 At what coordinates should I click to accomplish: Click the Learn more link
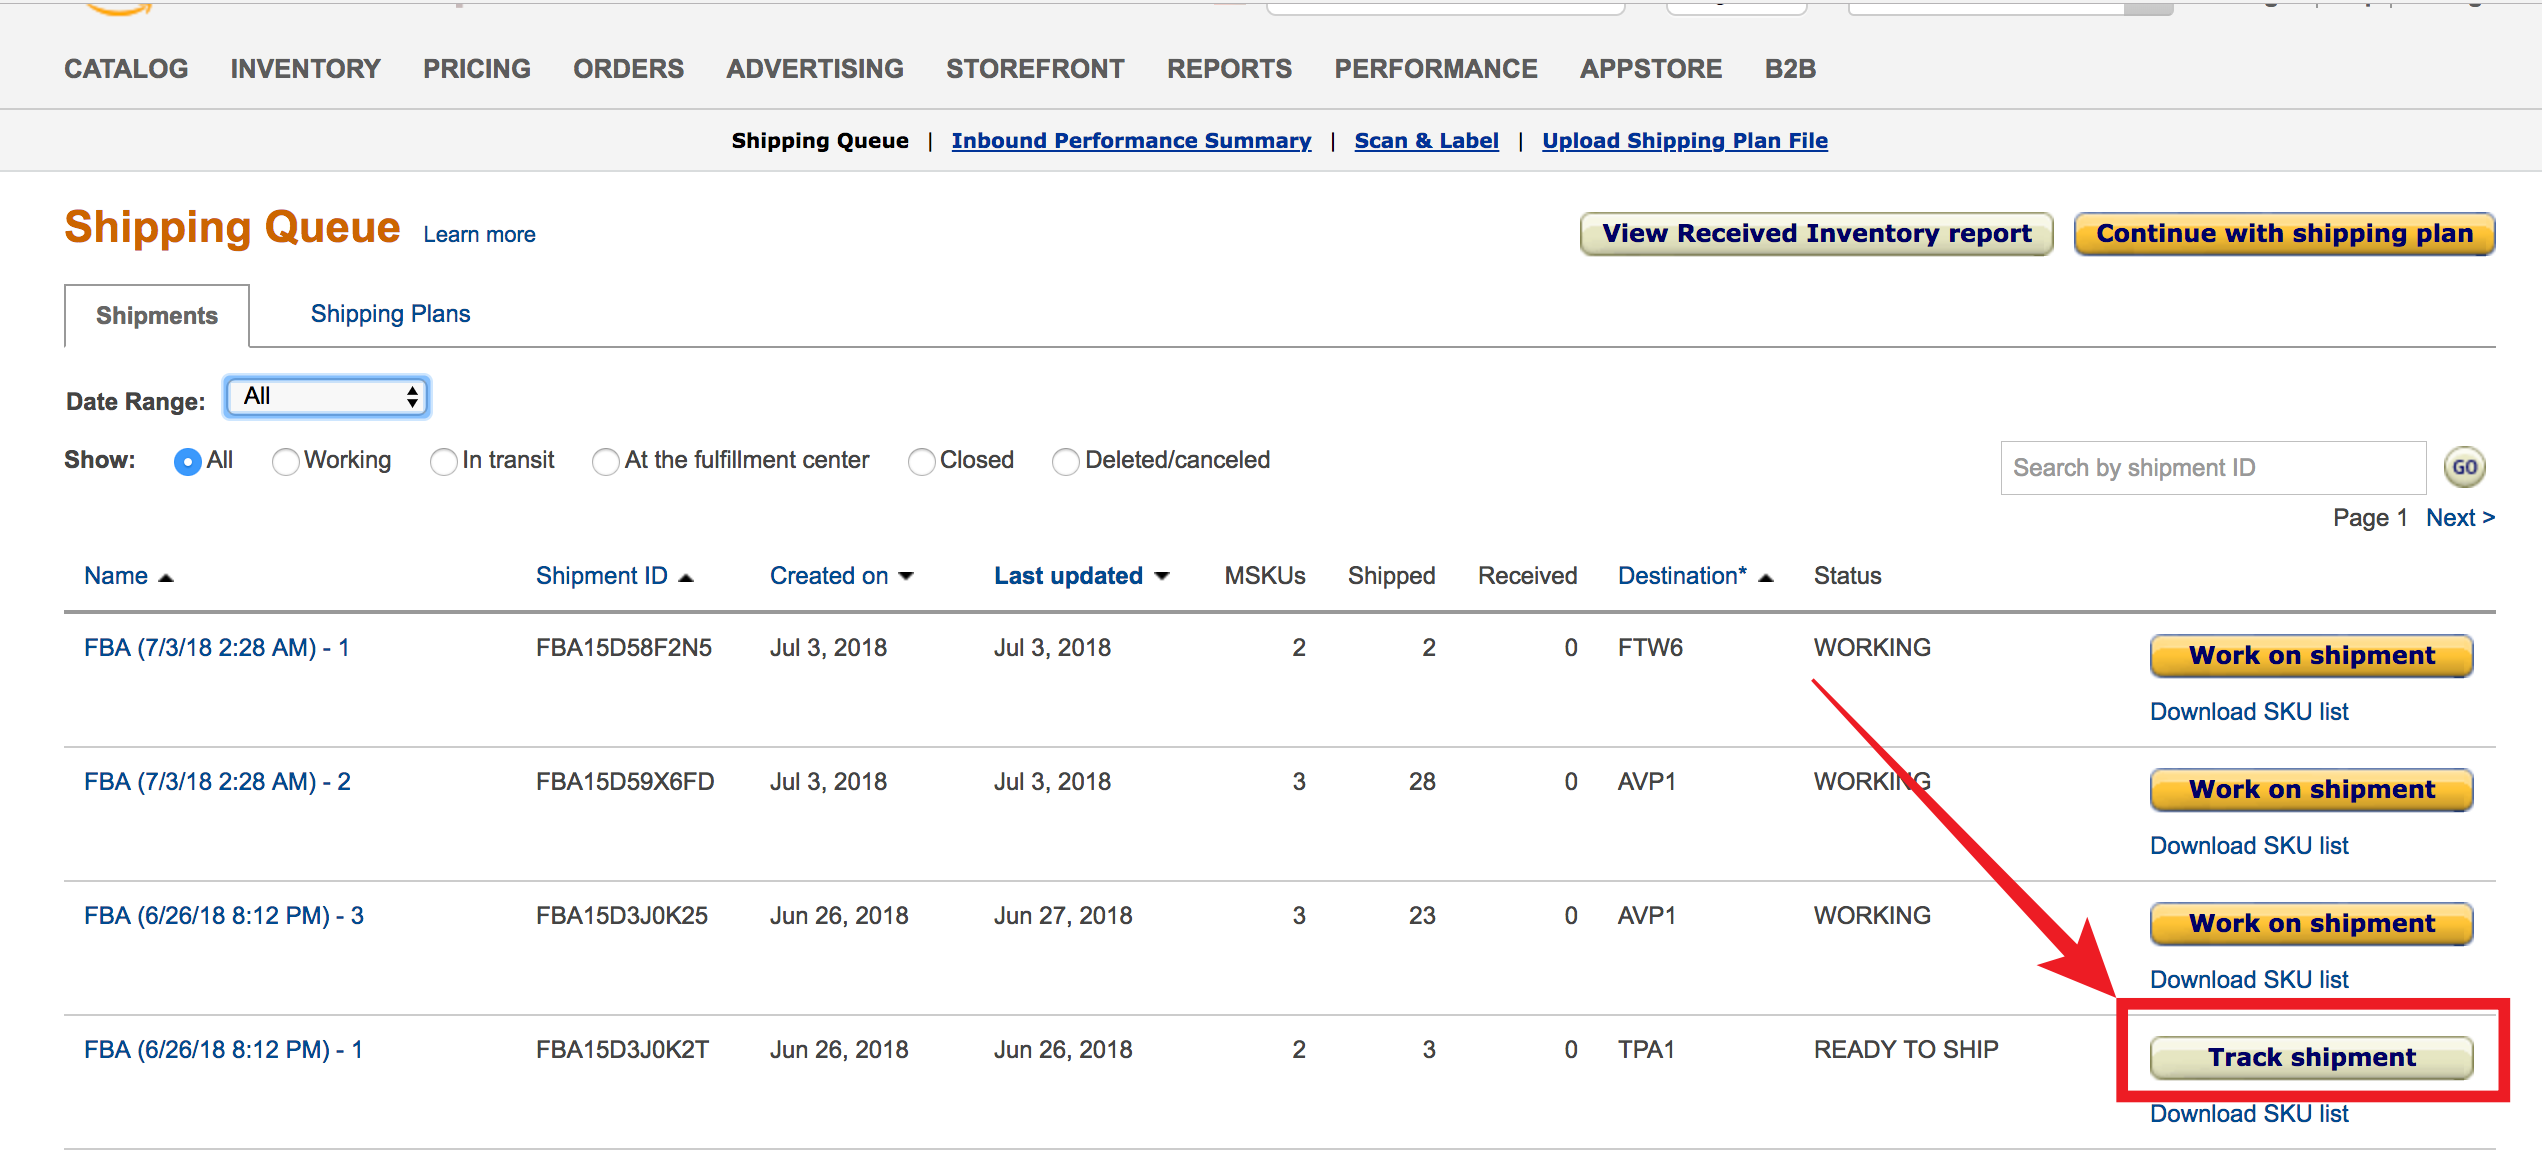[479, 235]
